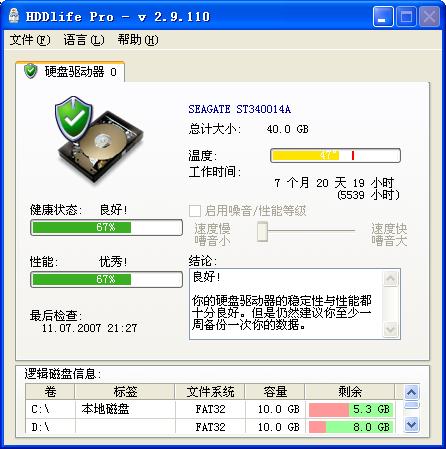Click the noise/performance slider handle
The image size is (446, 449).
click(262, 231)
